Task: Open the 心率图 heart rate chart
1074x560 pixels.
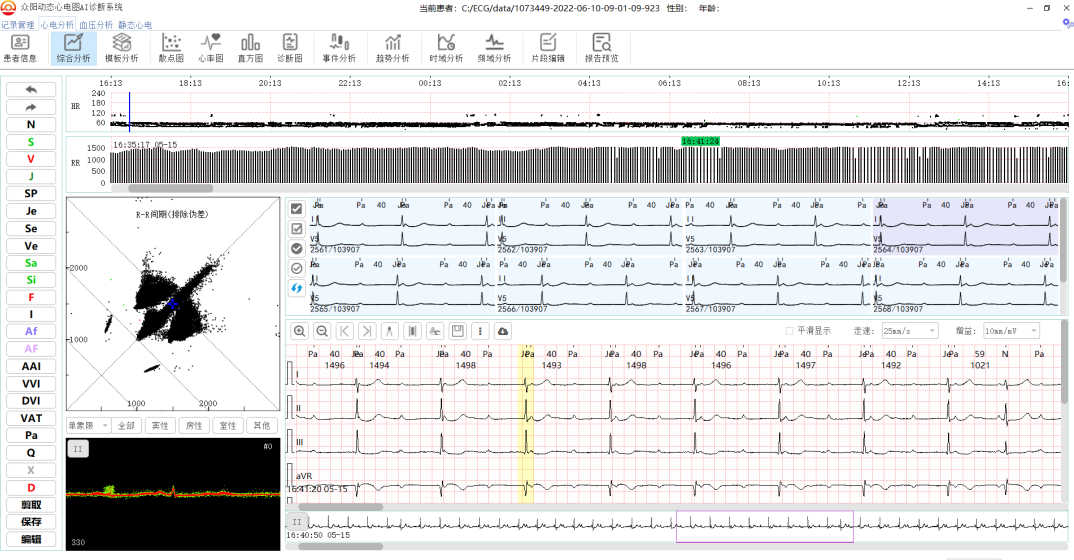Action: pos(211,47)
